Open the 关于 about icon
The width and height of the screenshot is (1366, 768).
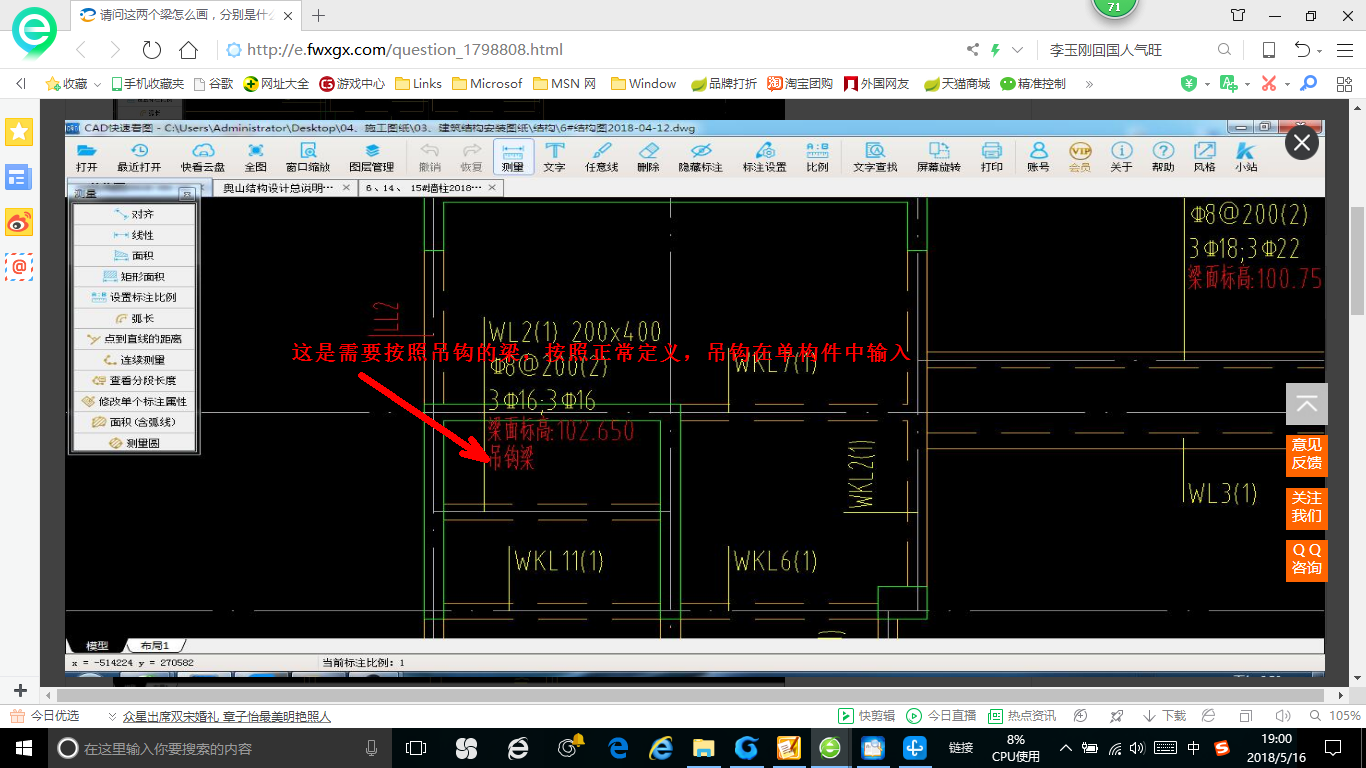pos(1122,157)
